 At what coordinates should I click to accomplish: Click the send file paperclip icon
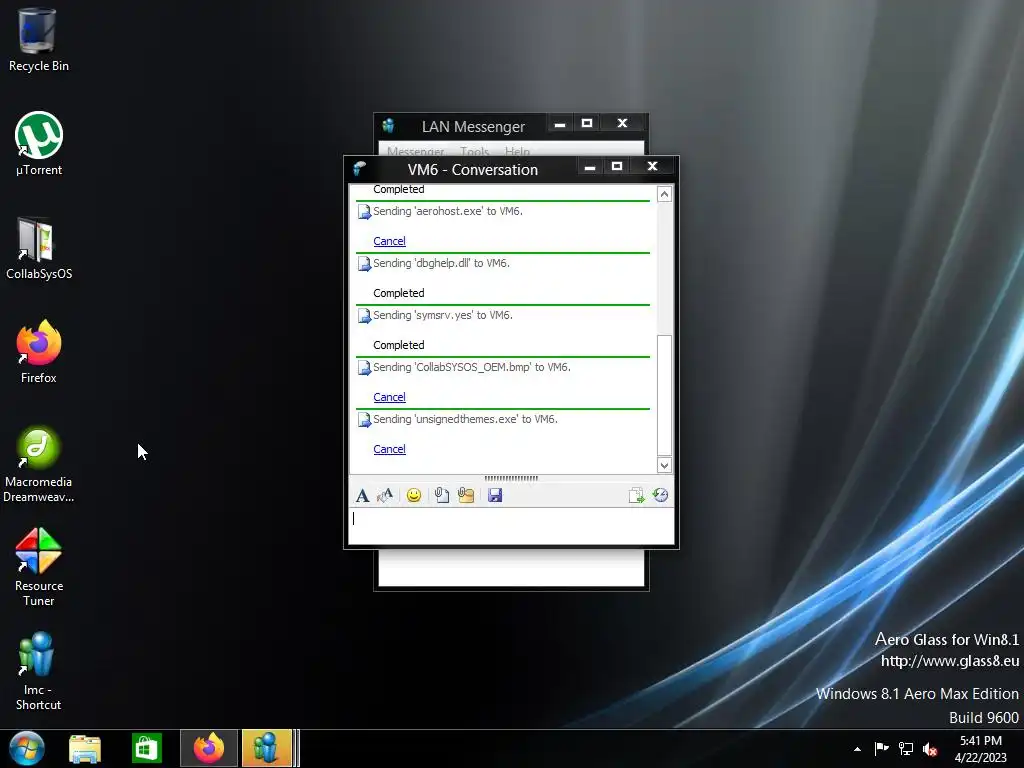point(441,496)
